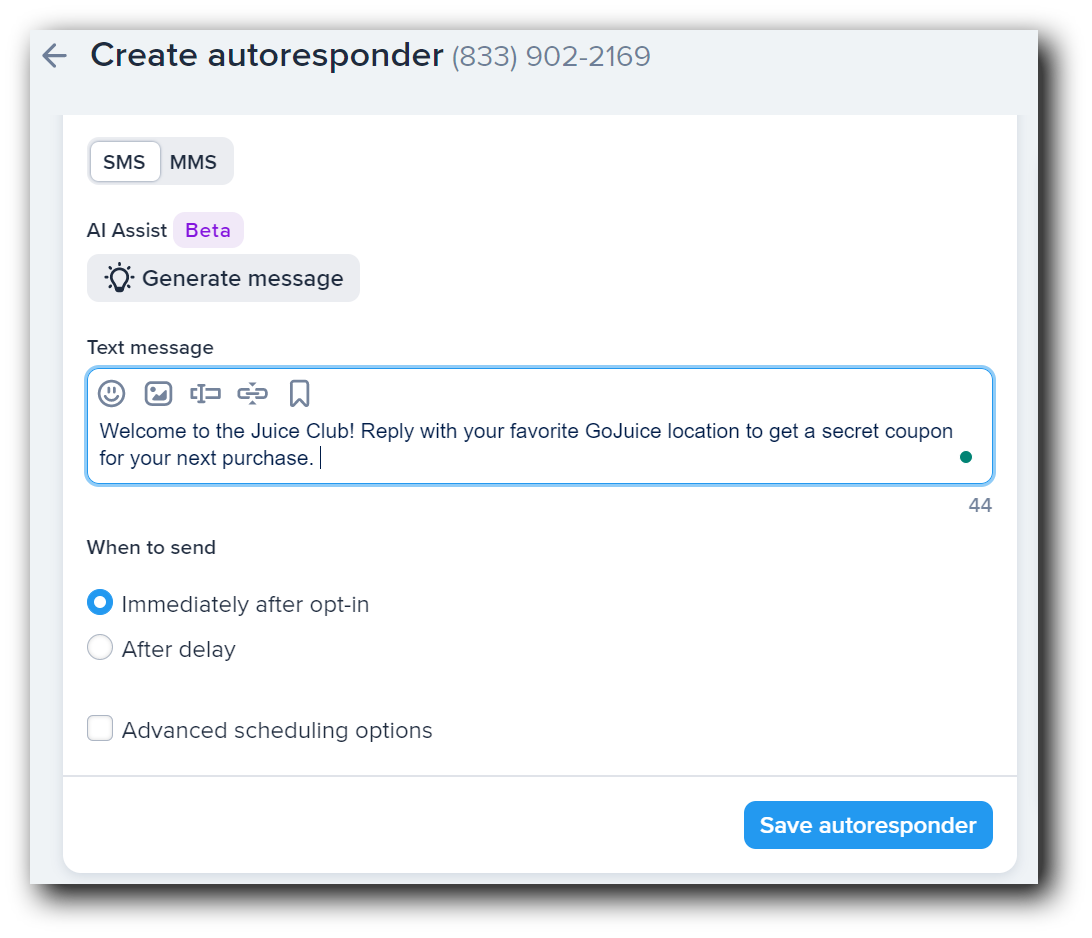Place cursor inside the text message box
The width and height of the screenshot is (1092, 938).
(500, 444)
